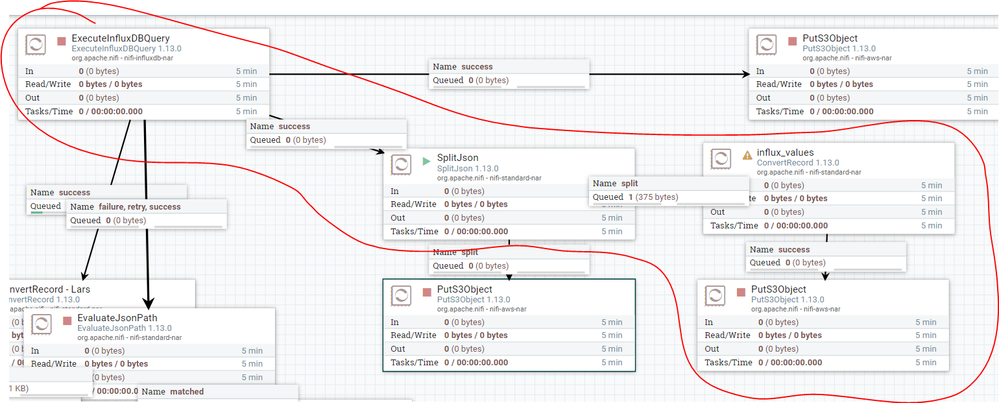Click the bundle text 'org.apache.nifi - nifi-standard-nar' in SplitJson

click(x=490, y=178)
